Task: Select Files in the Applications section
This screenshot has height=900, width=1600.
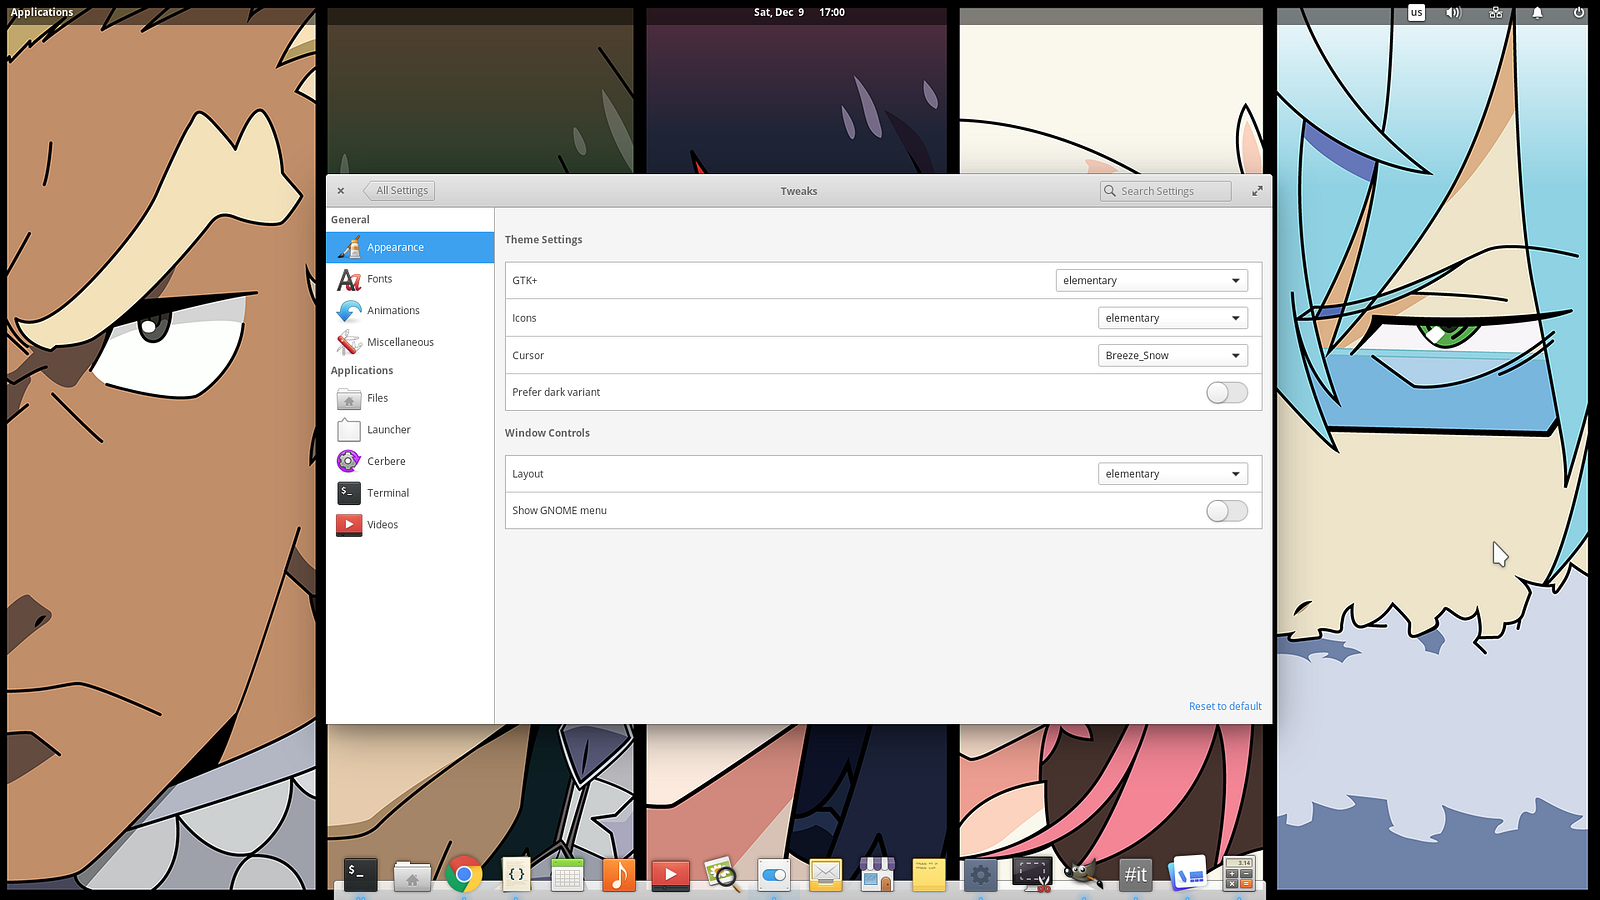Action: (x=410, y=398)
